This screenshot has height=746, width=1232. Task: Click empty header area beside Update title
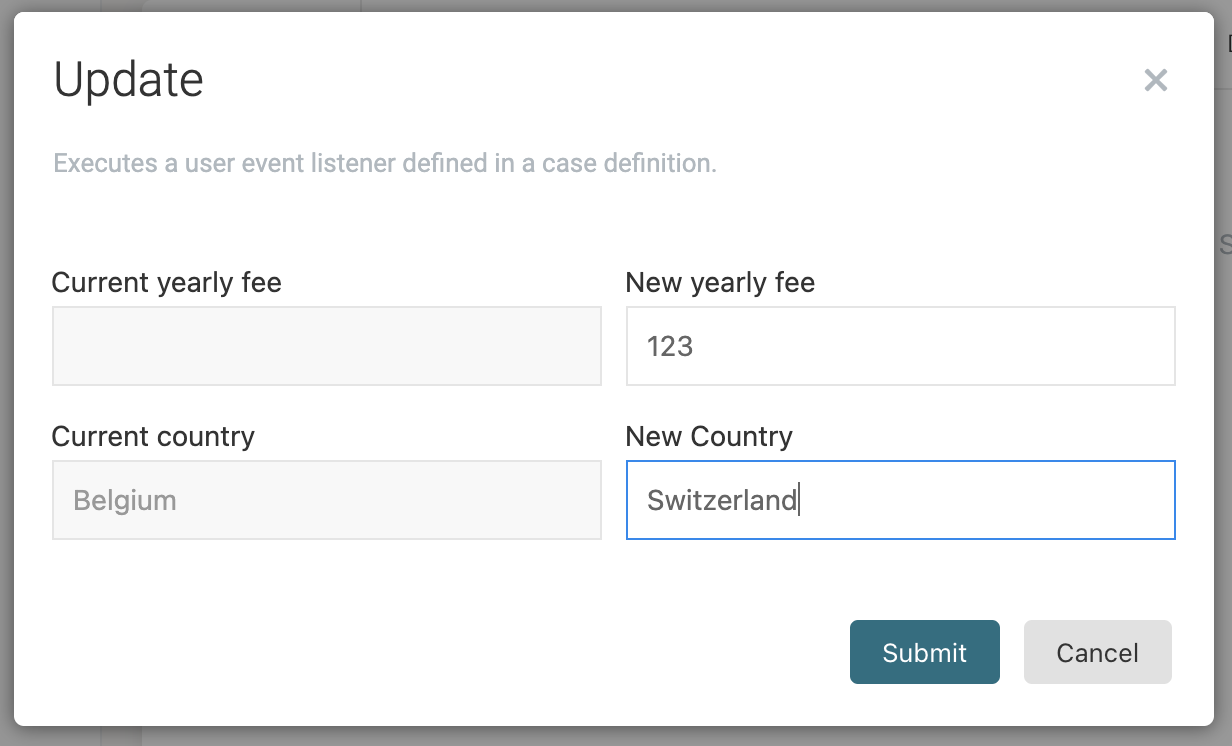pyautogui.click(x=650, y=80)
